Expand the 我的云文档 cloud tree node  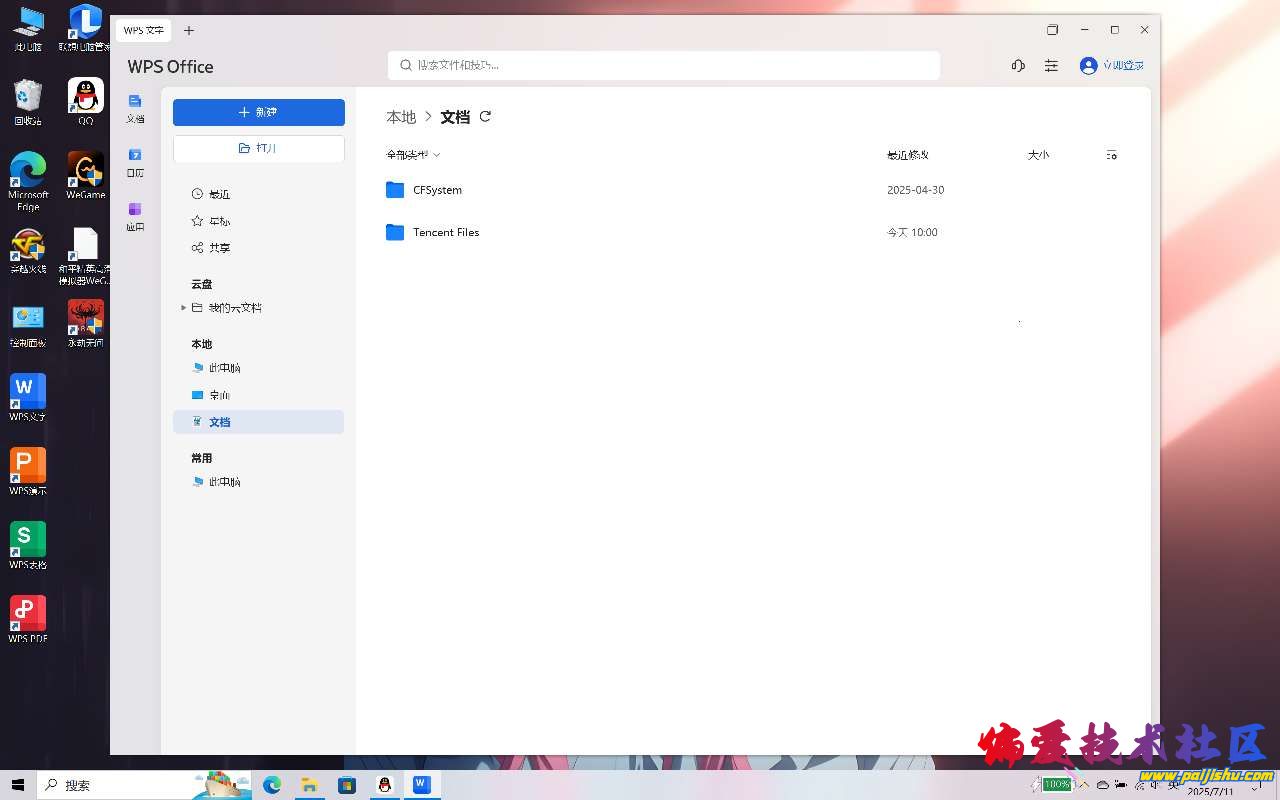point(183,308)
